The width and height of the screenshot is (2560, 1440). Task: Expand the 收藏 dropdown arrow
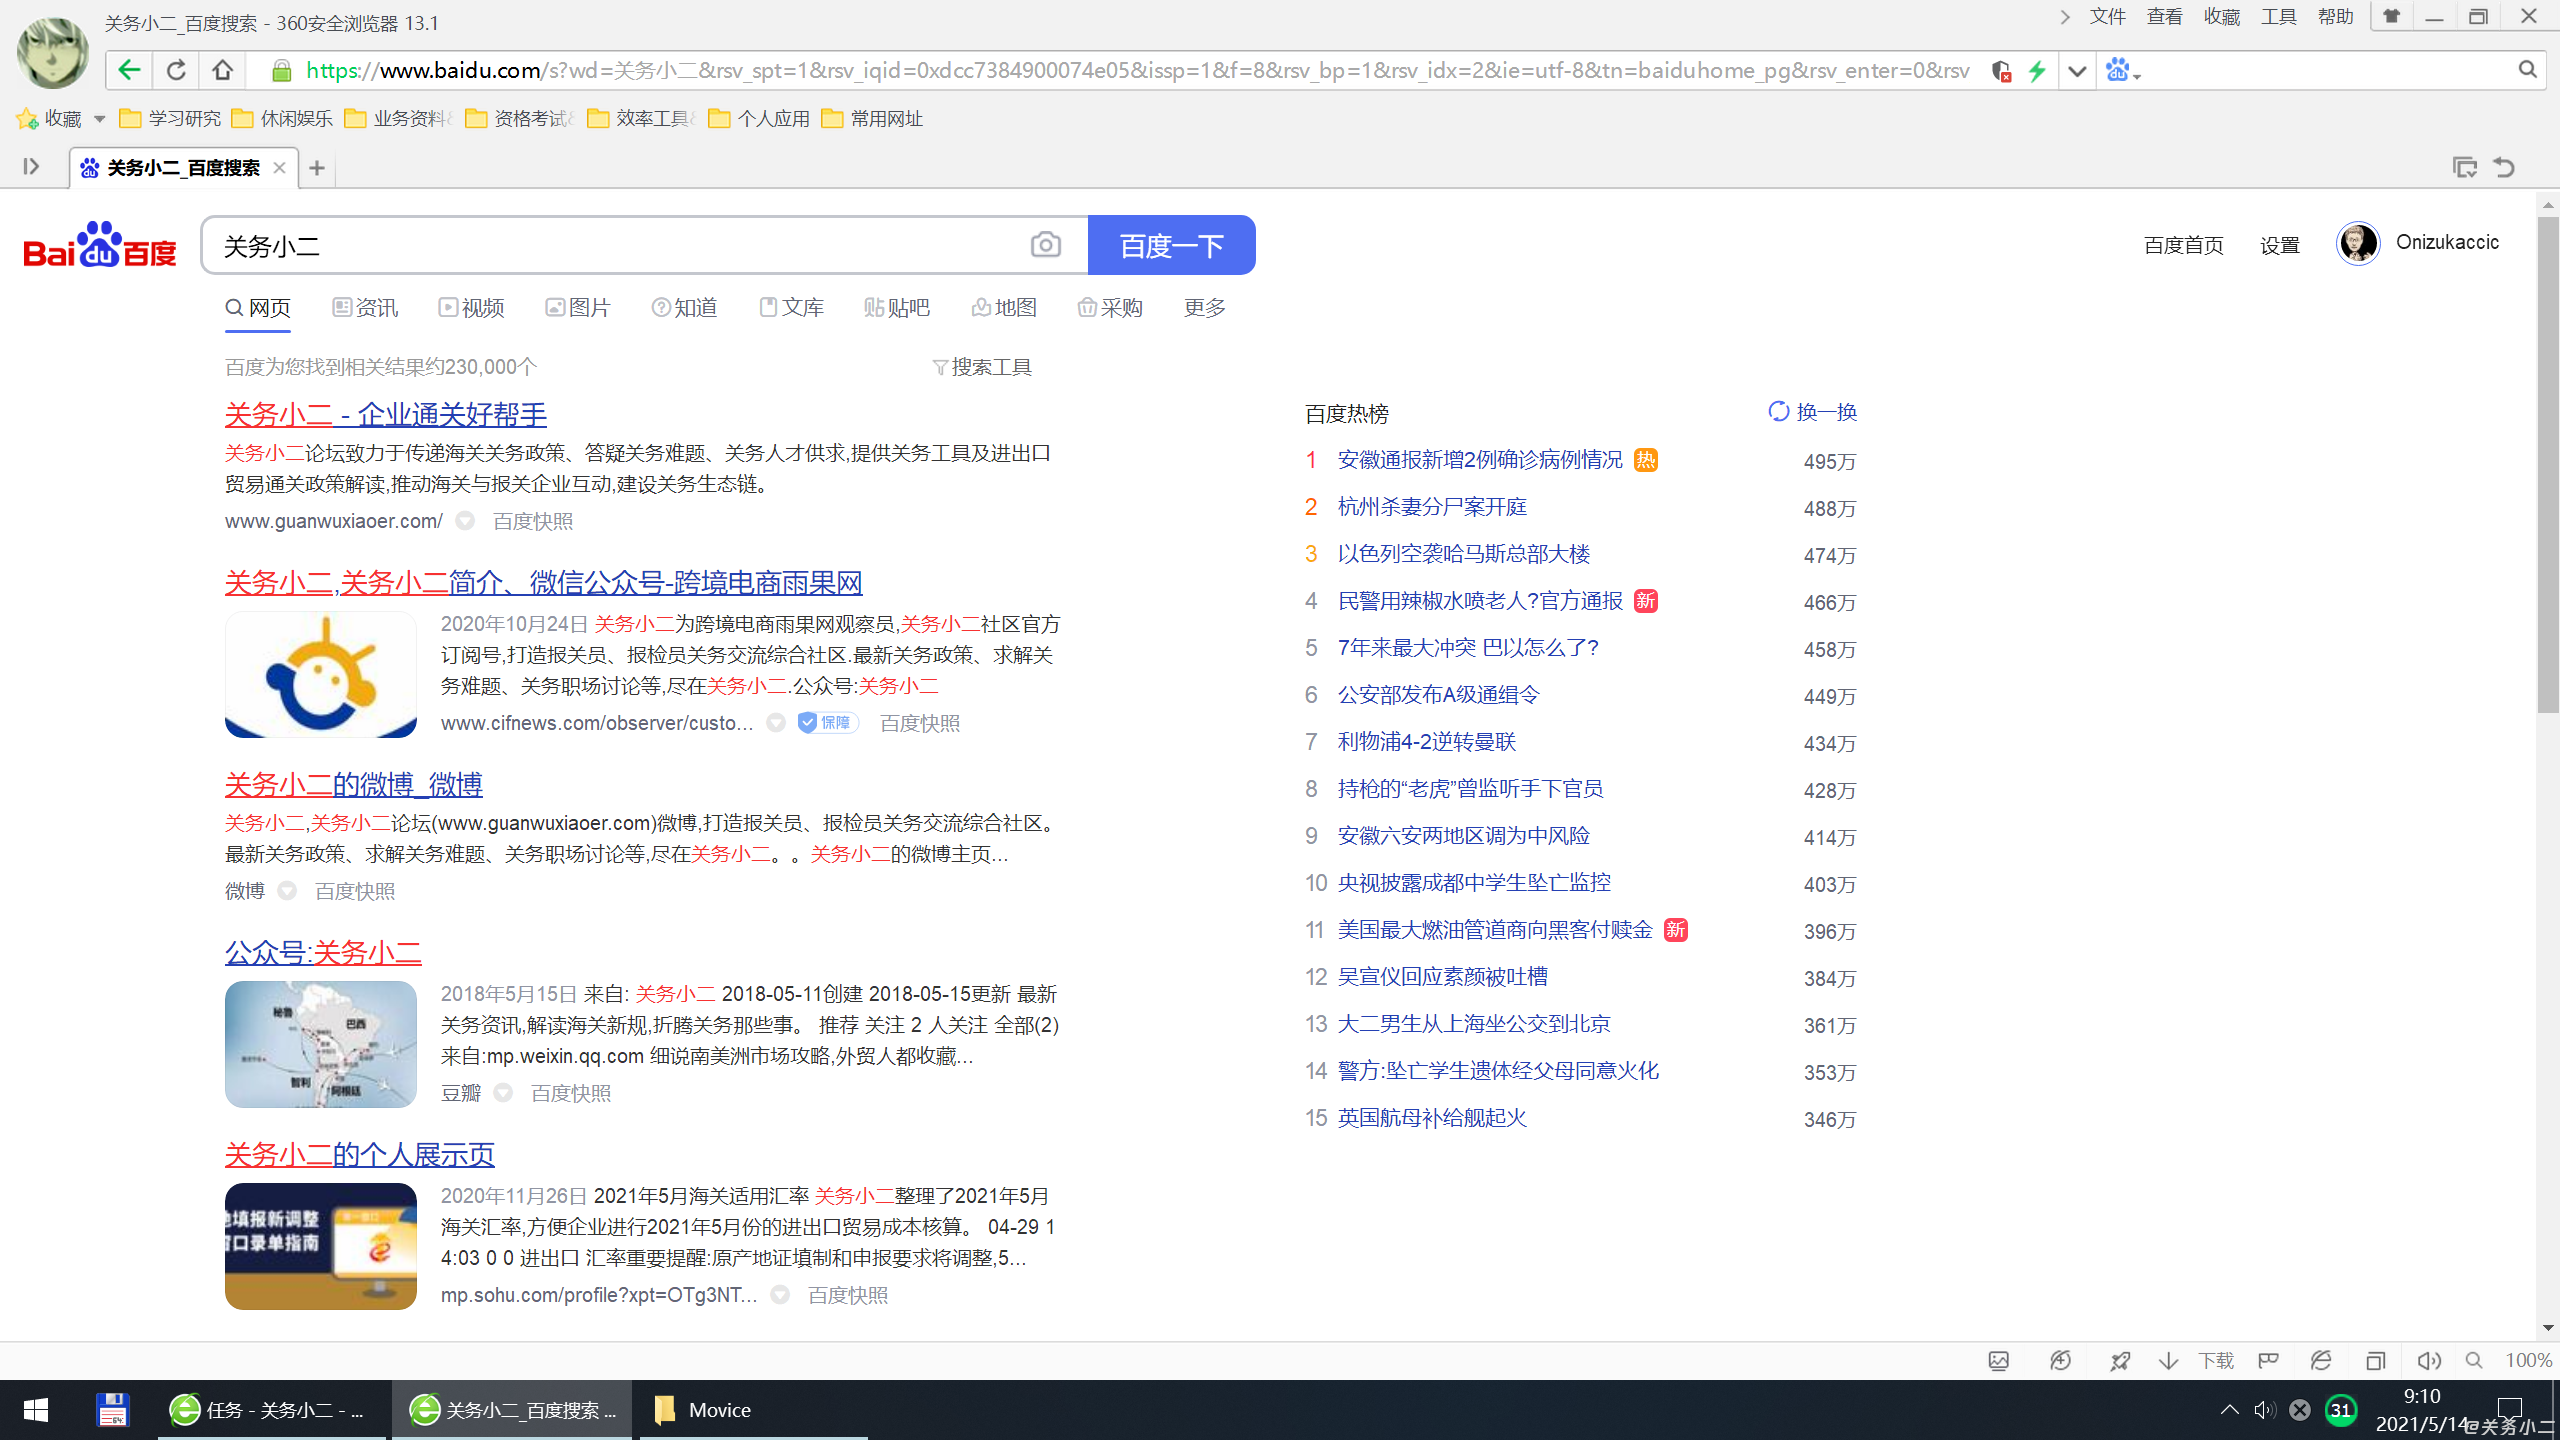coord(99,119)
